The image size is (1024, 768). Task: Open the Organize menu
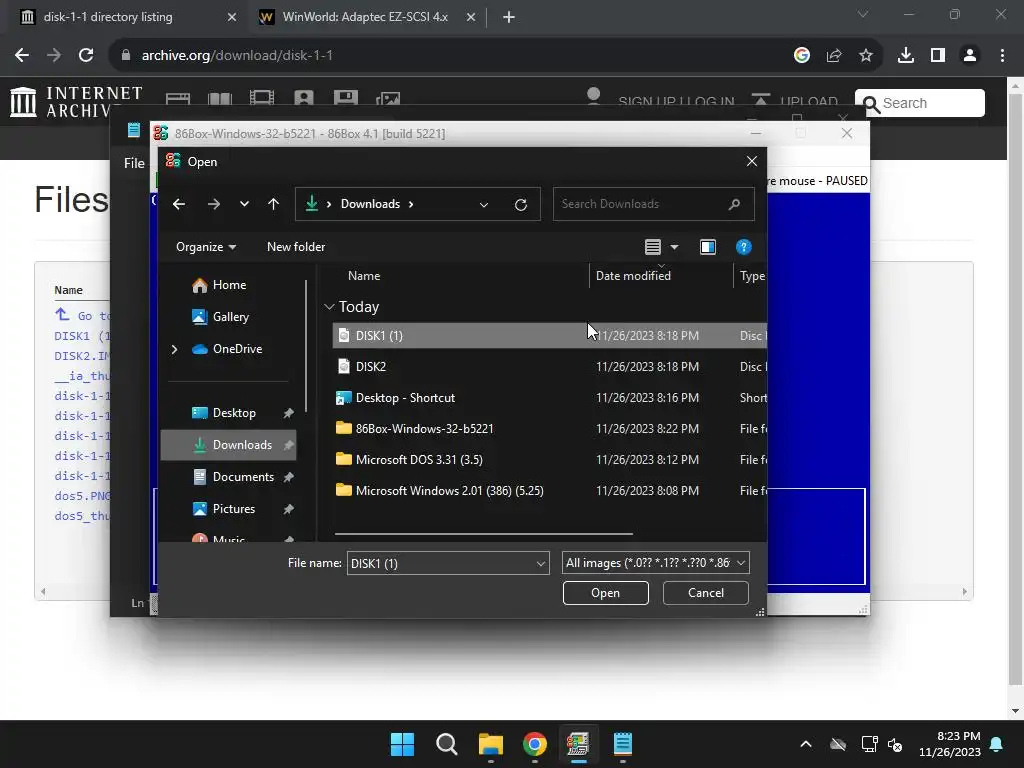206,247
